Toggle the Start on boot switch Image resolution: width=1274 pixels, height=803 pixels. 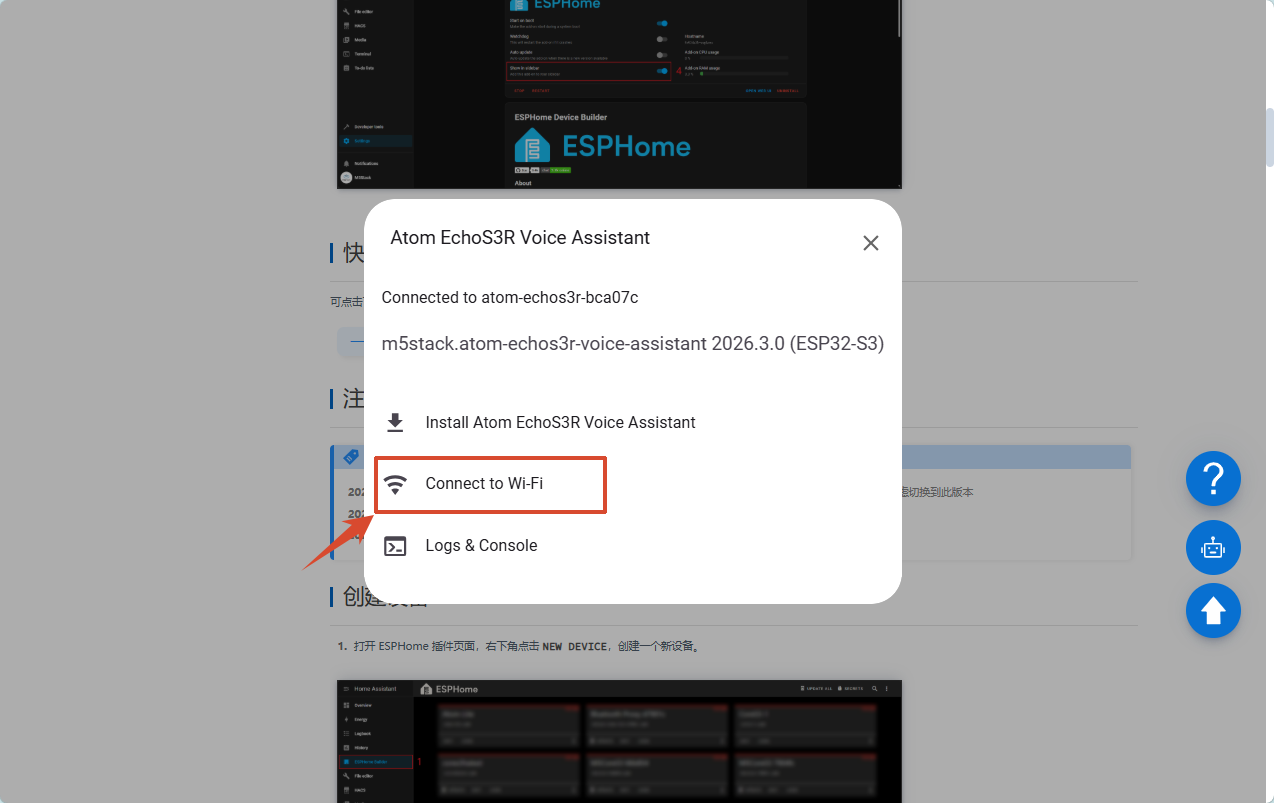[662, 23]
